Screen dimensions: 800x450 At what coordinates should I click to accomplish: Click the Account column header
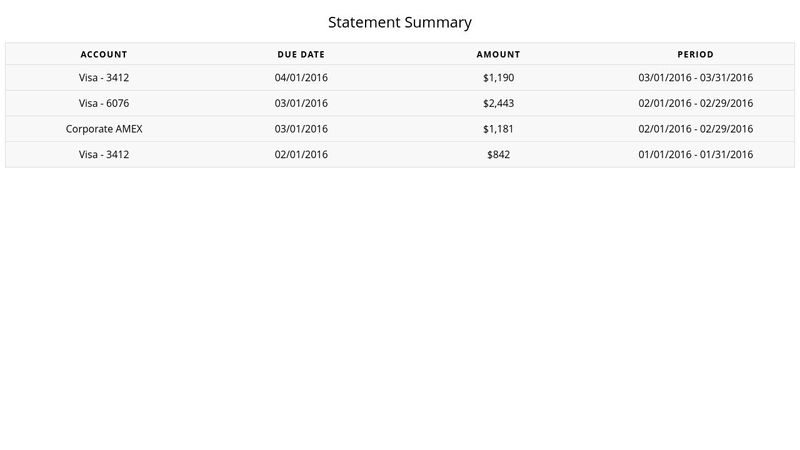[104, 54]
